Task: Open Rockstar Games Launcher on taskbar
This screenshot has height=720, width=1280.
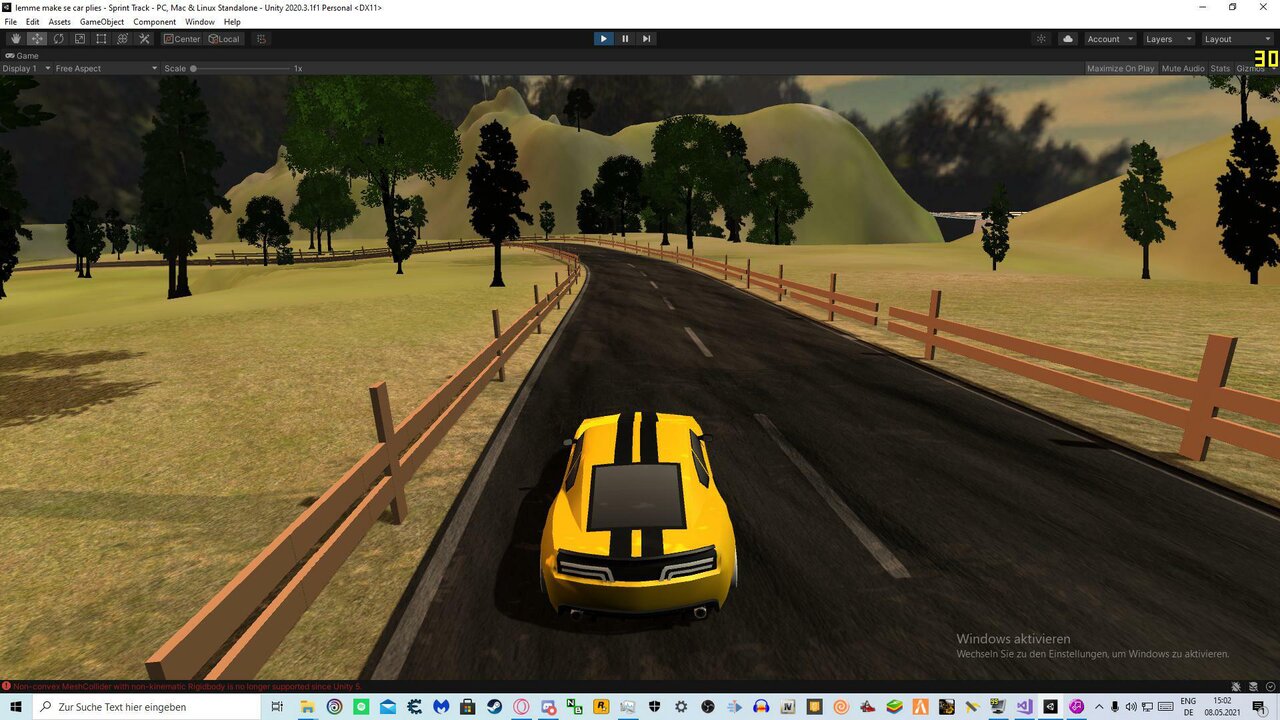Action: (601, 707)
